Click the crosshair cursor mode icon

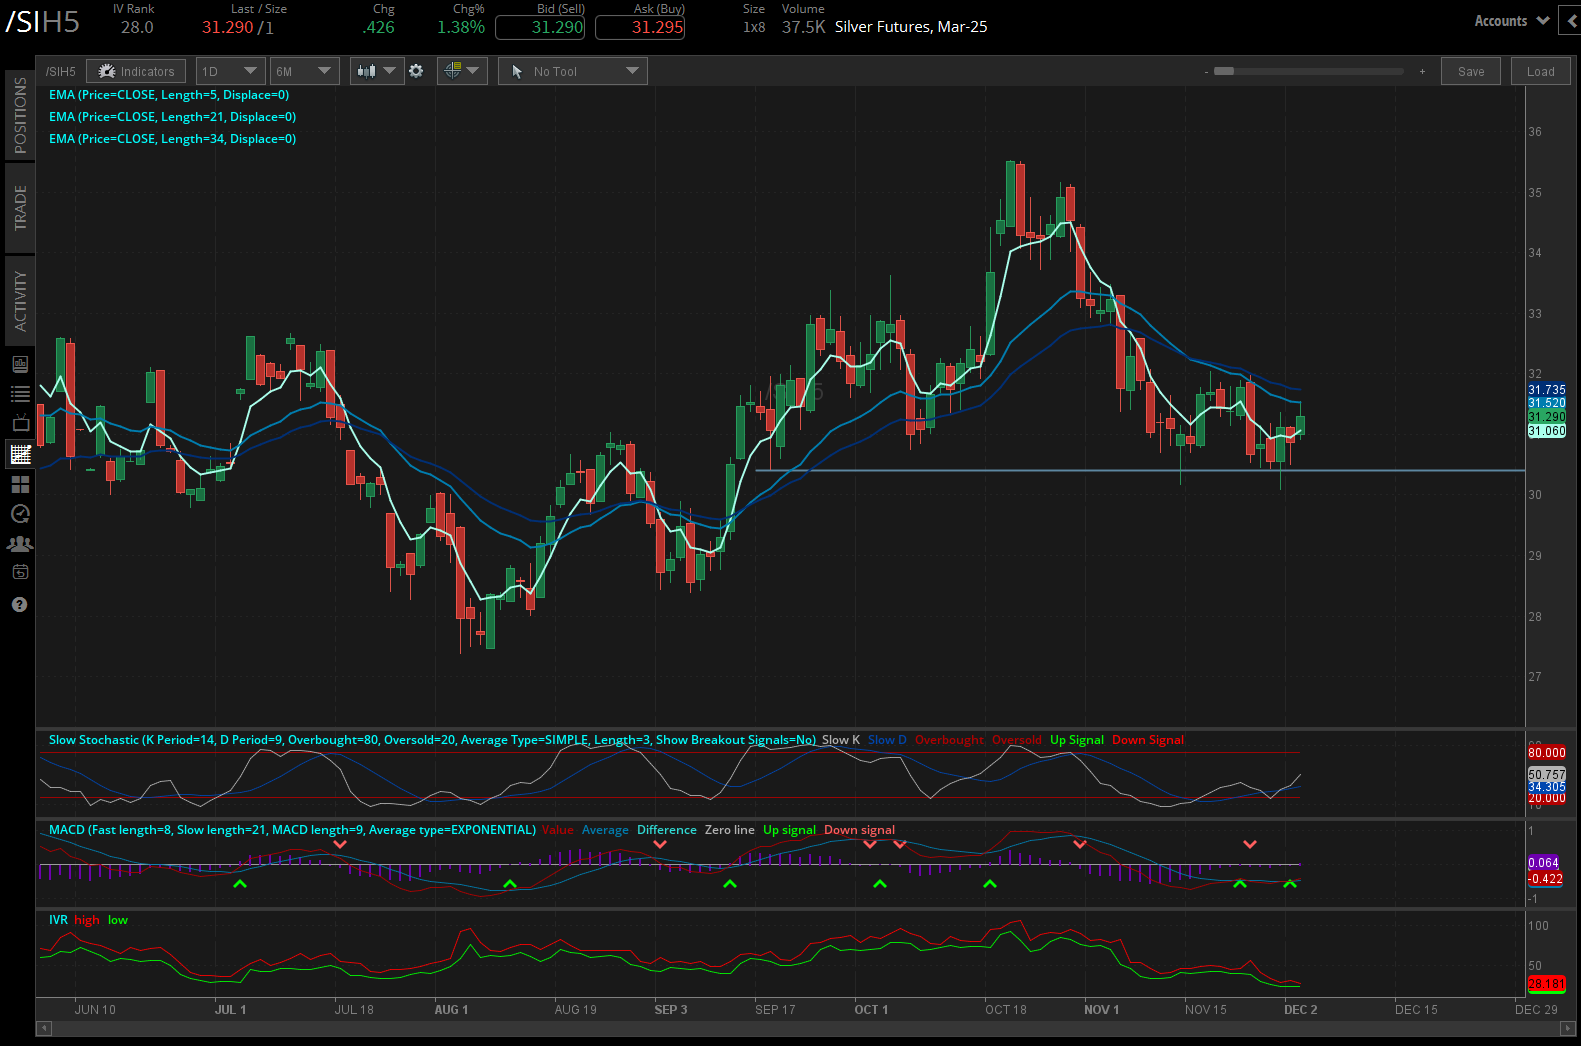(452, 71)
